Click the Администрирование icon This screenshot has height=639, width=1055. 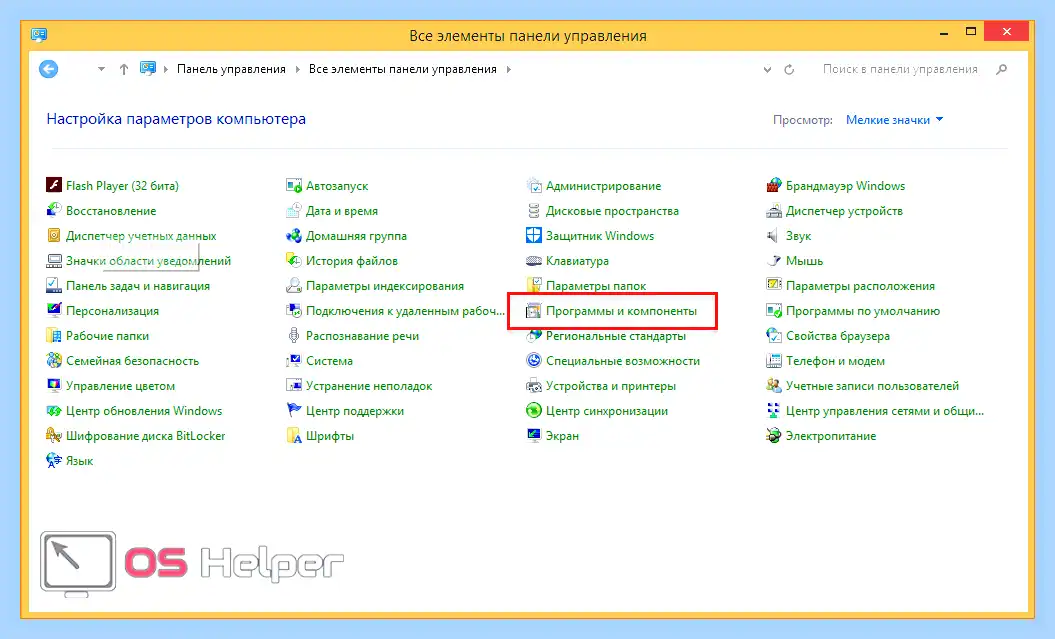pos(534,185)
